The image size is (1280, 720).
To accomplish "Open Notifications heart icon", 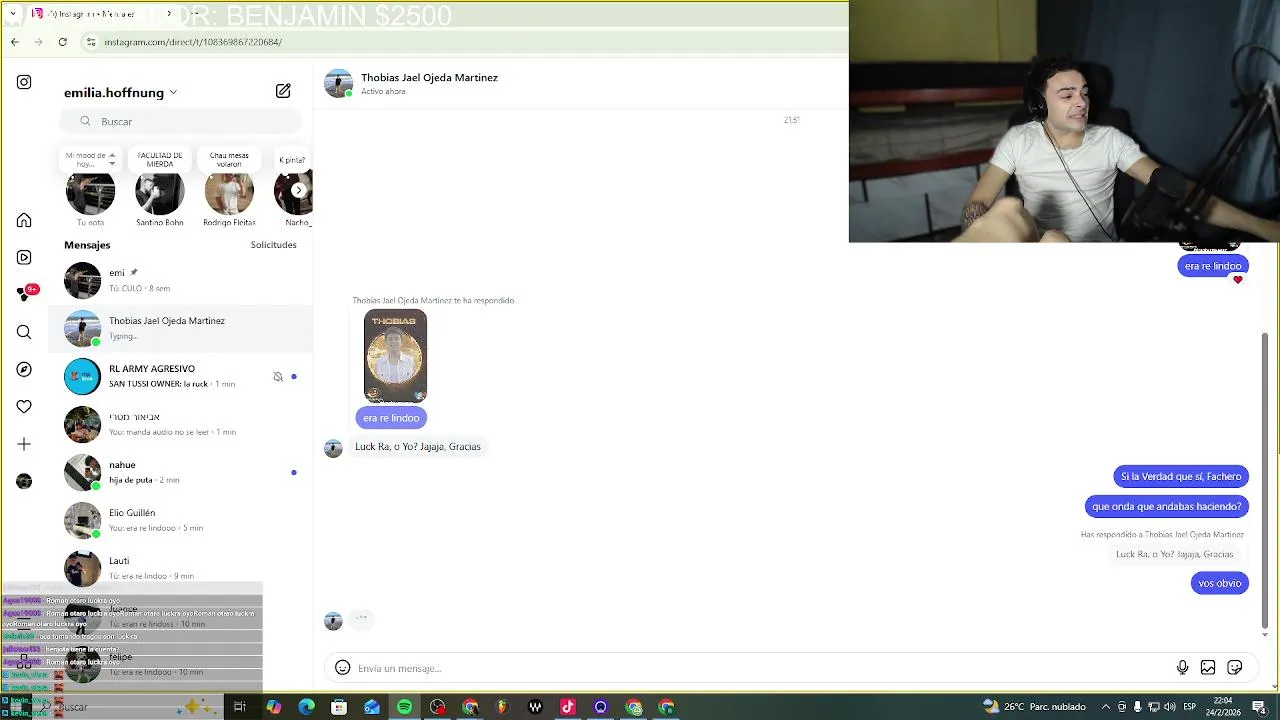I will [24, 406].
